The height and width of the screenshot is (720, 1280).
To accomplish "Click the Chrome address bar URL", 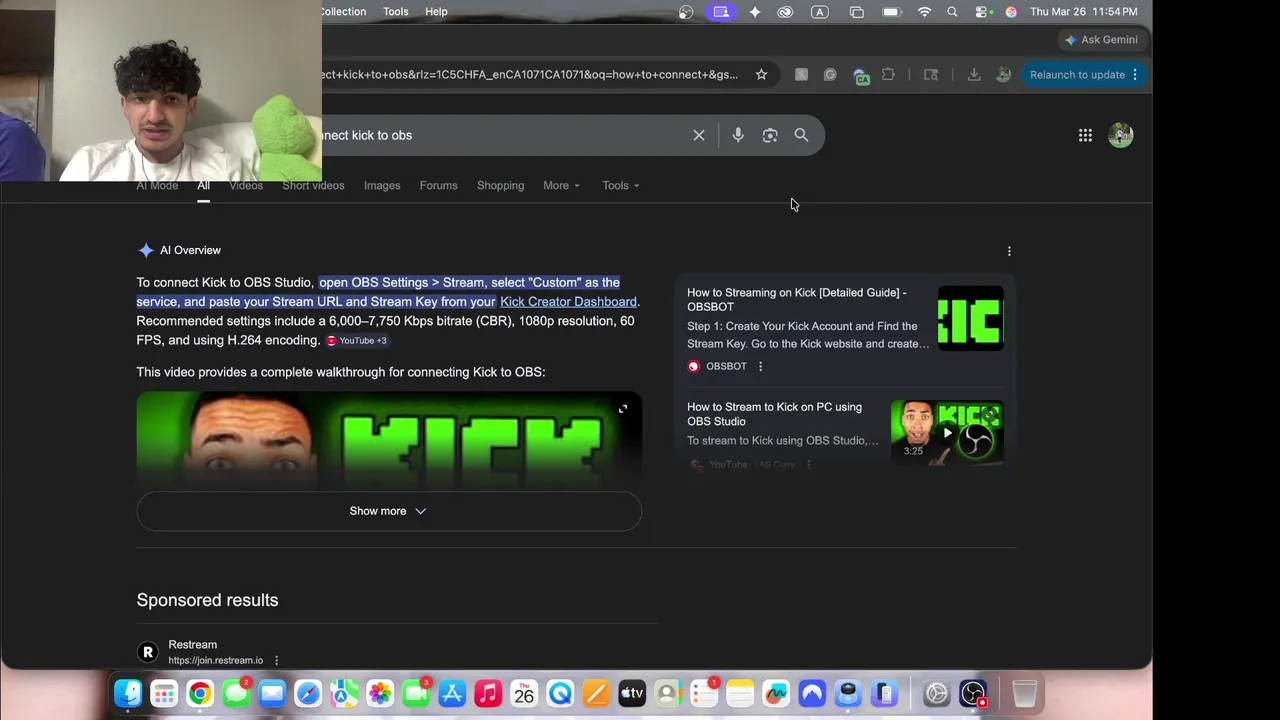I will [x=530, y=74].
